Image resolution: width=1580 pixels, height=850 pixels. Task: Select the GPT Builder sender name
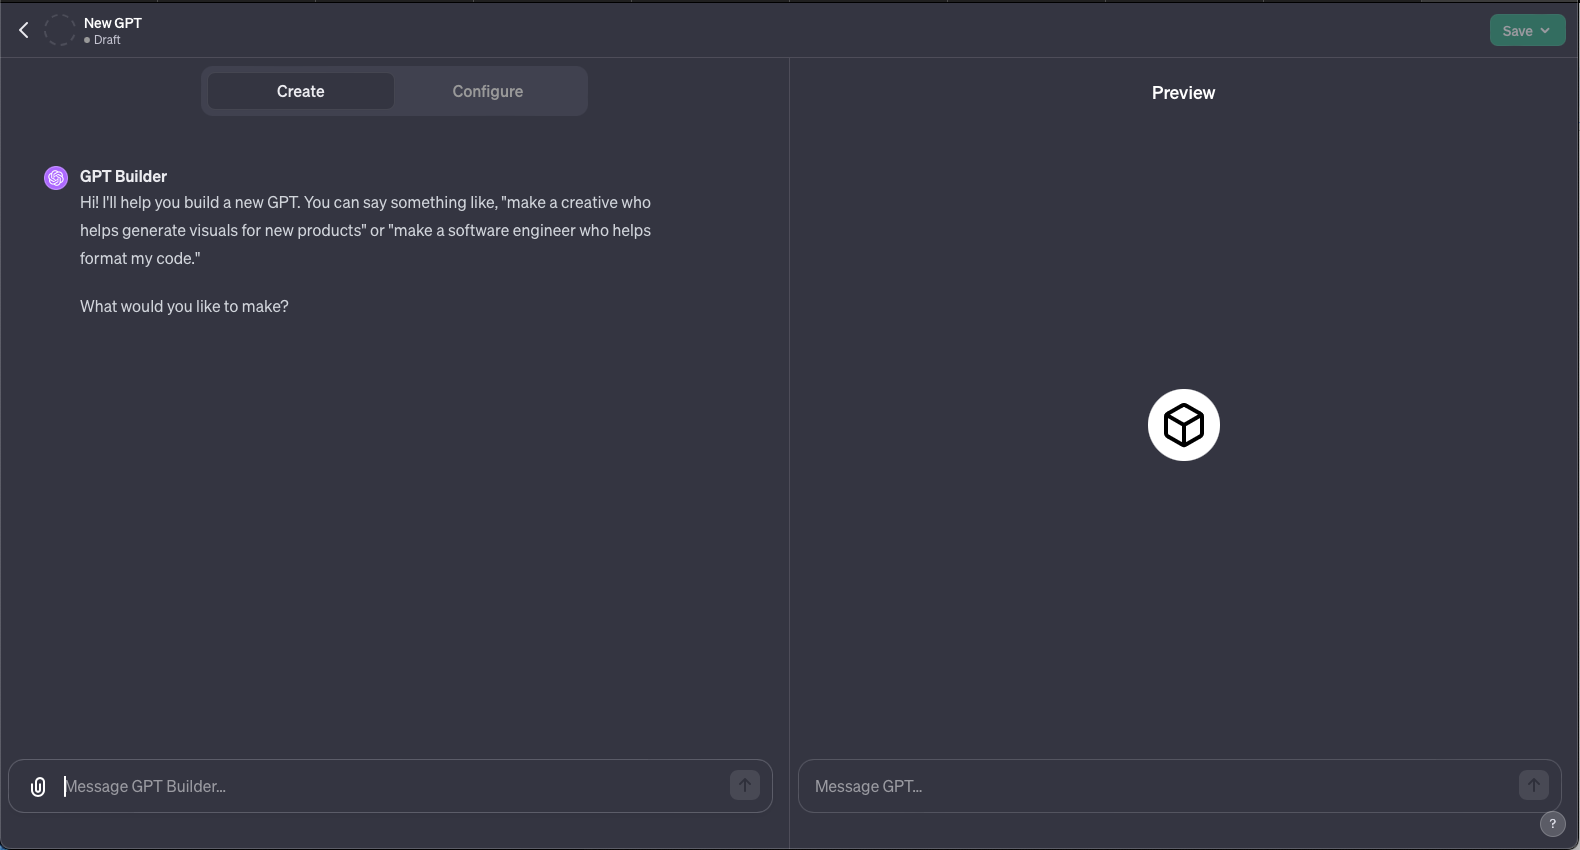click(x=123, y=176)
